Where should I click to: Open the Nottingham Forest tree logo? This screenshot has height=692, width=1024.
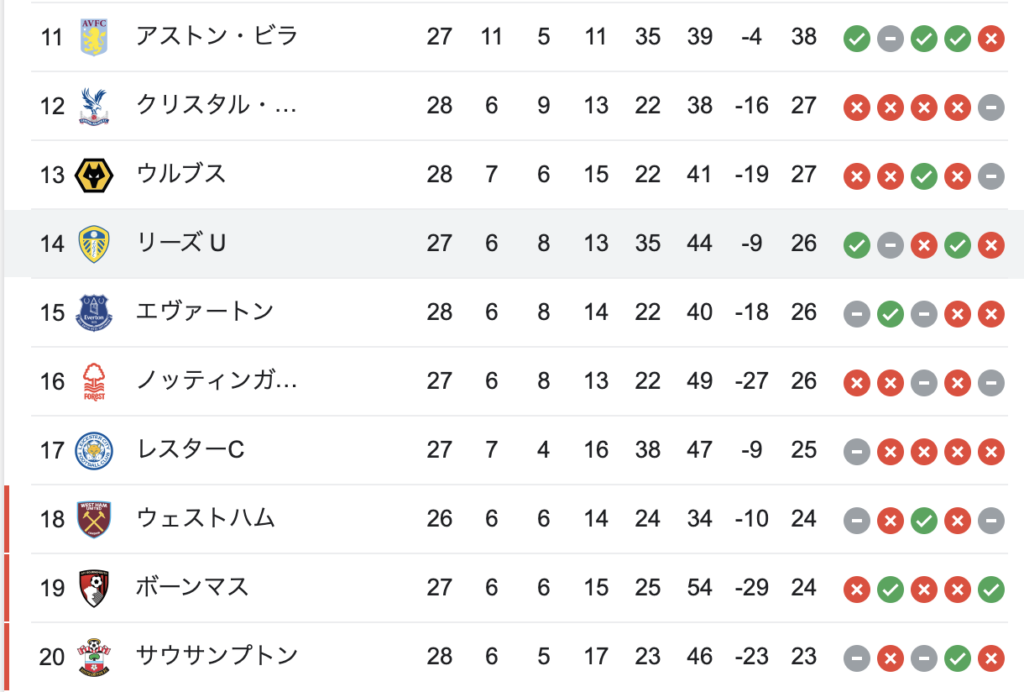click(94, 382)
